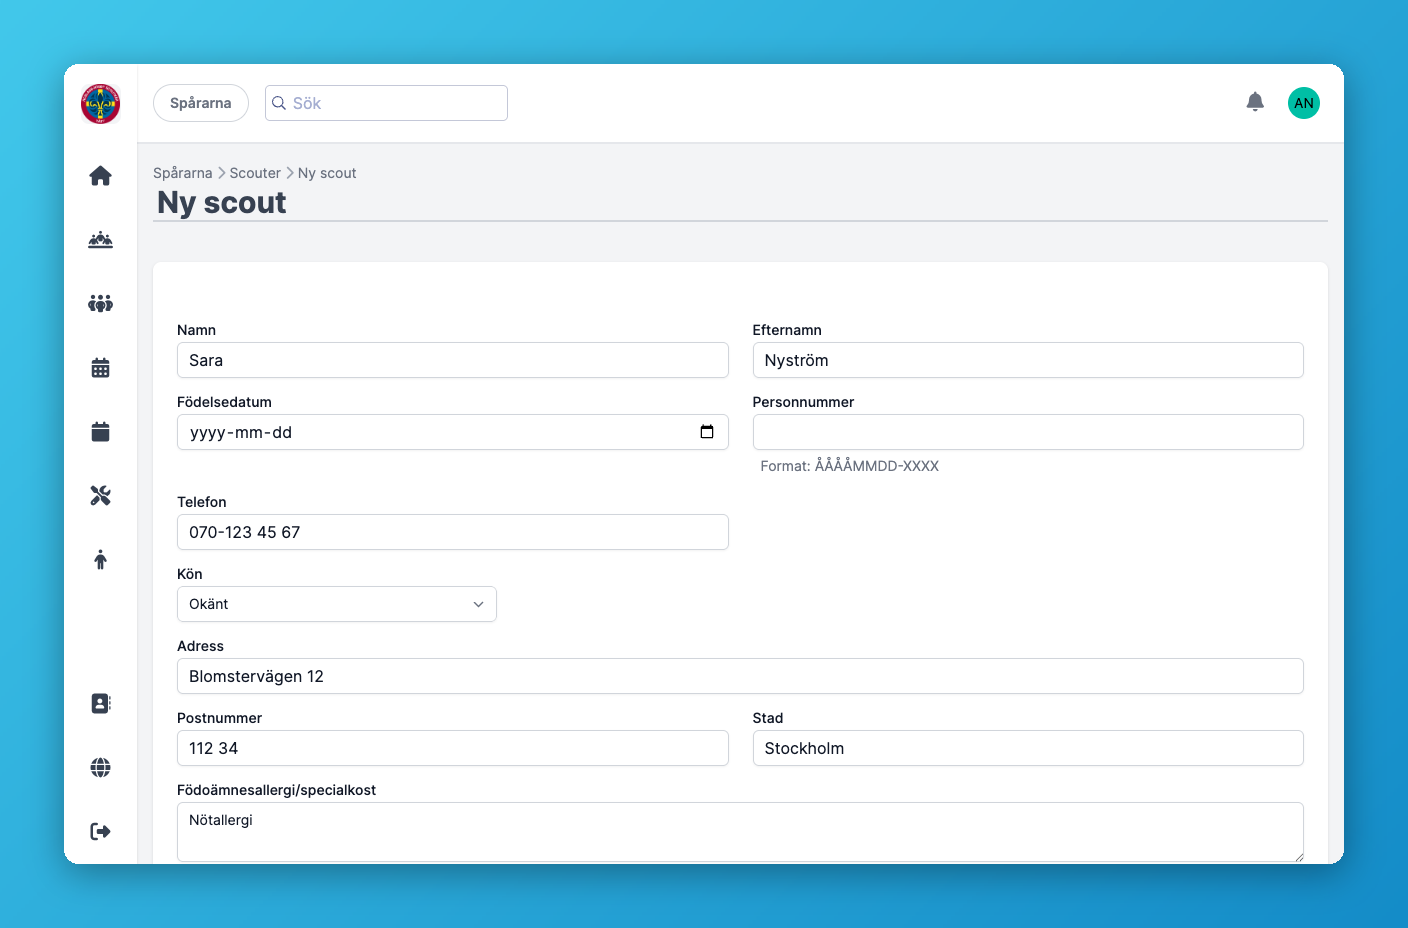Click the Födoämnesallergi/specialkost label
1408x928 pixels.
(x=277, y=790)
